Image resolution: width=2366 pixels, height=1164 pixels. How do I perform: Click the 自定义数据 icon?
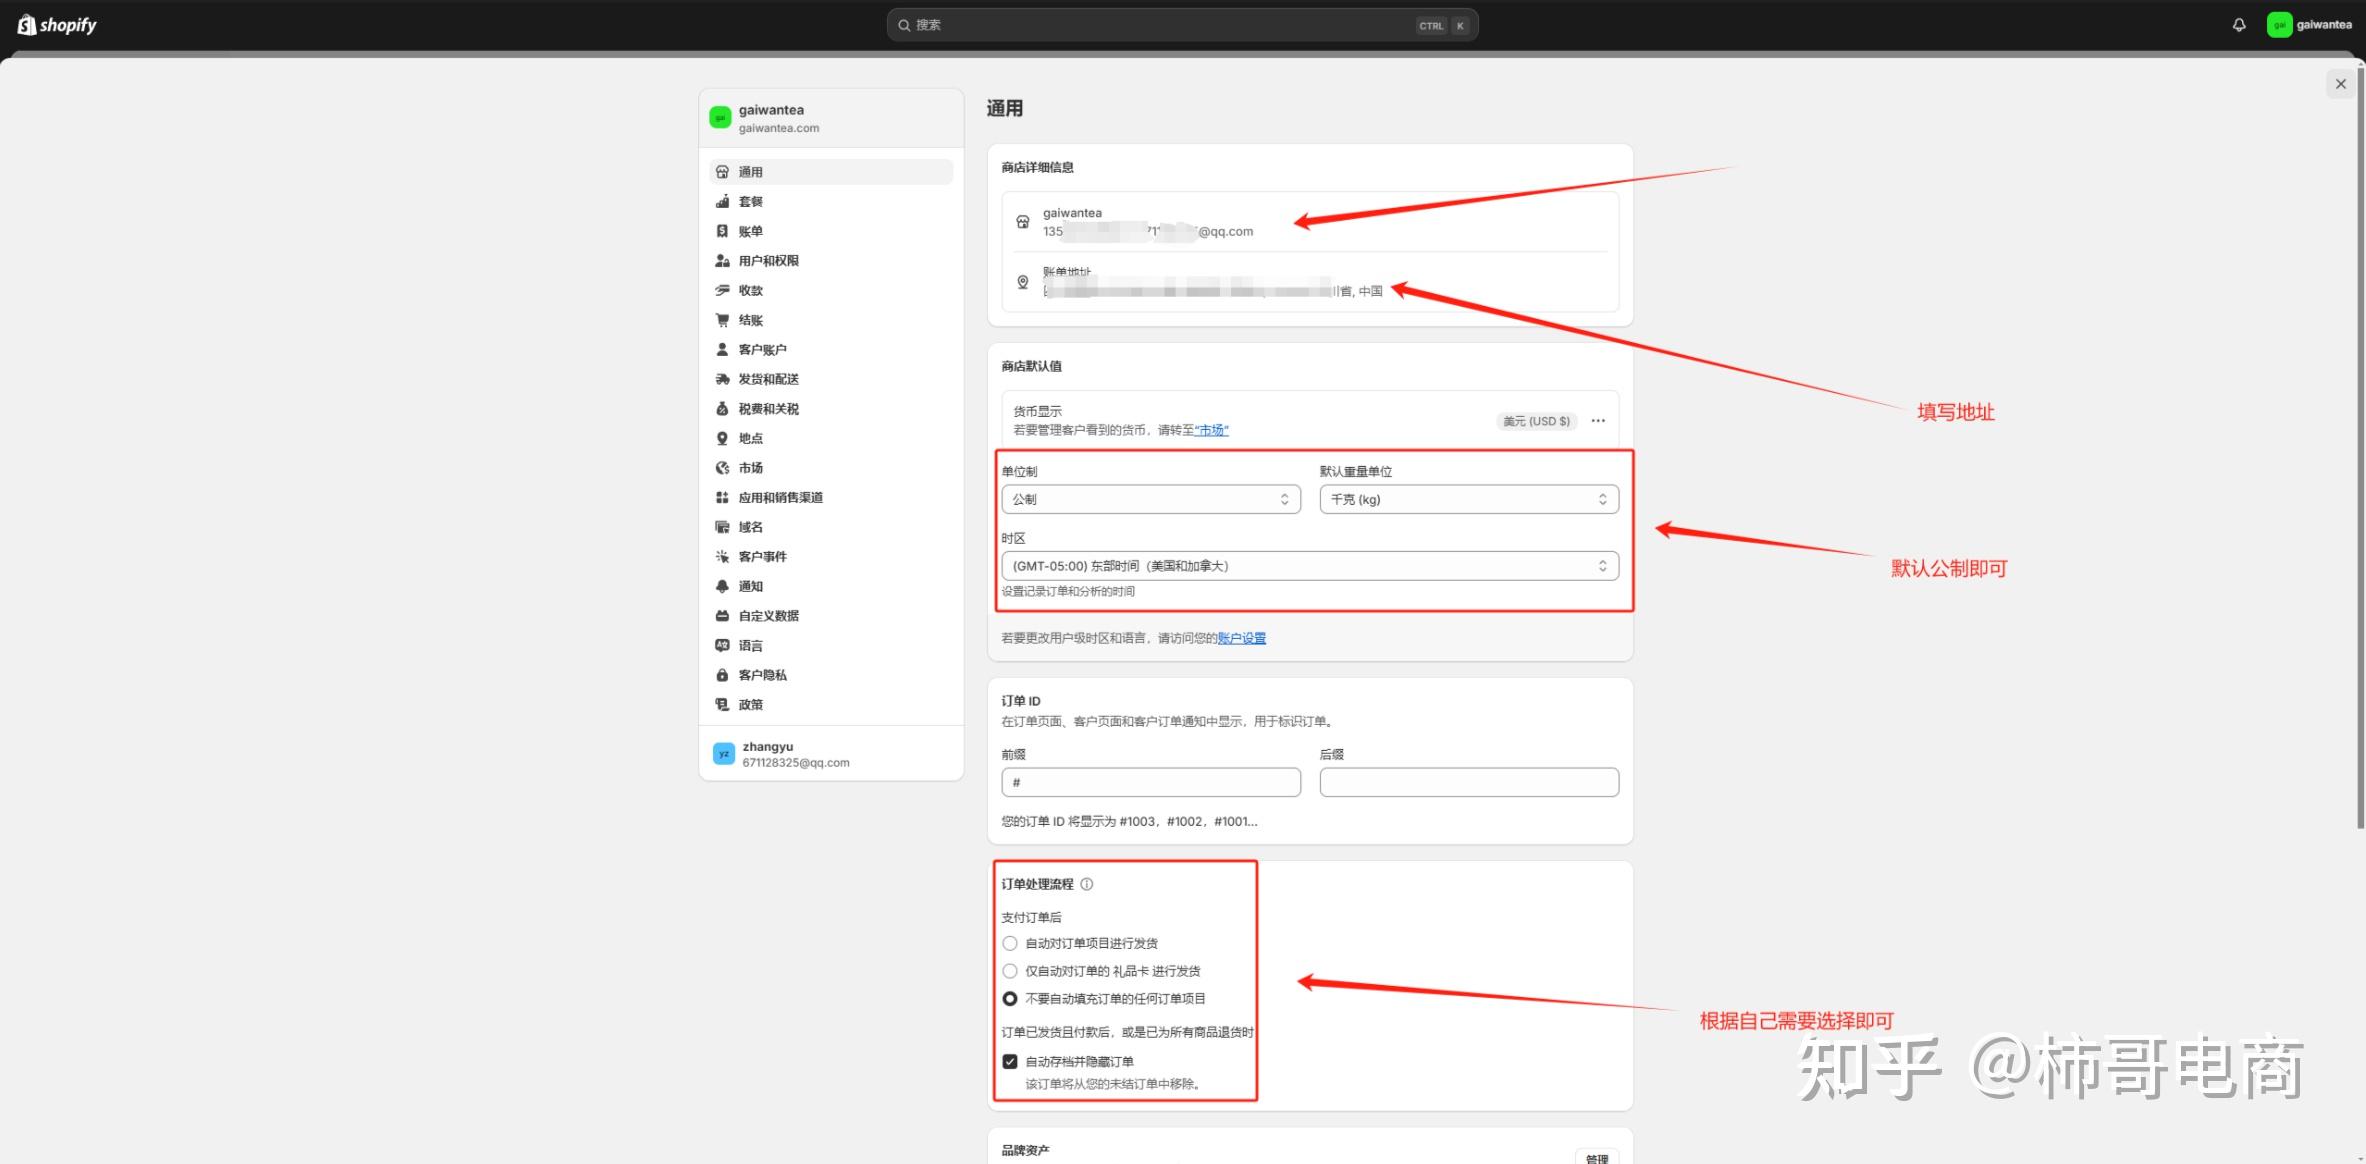tap(722, 616)
